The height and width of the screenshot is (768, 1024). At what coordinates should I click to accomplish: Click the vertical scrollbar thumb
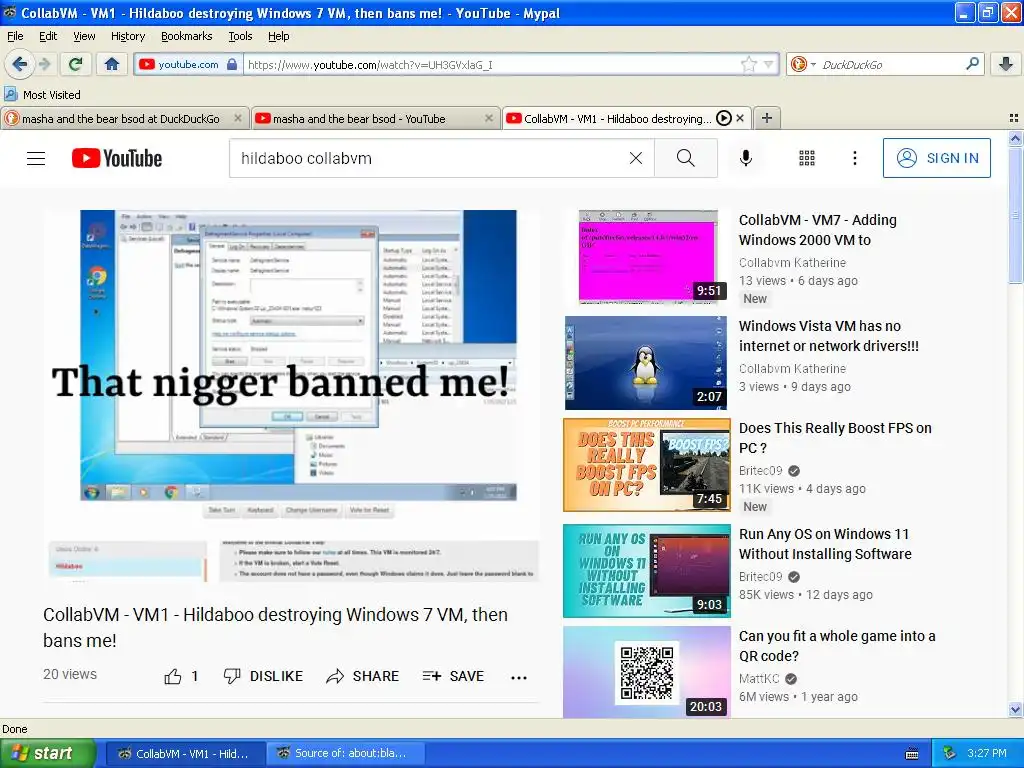[1015, 216]
